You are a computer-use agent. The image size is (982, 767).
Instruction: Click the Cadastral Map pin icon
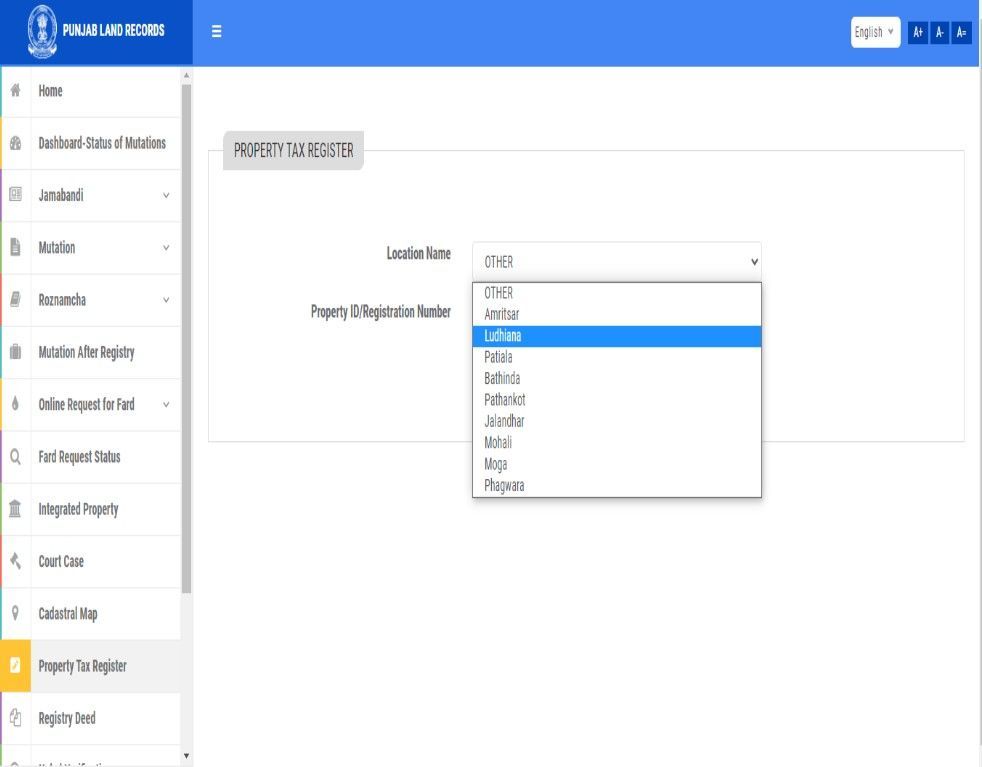click(x=16, y=613)
